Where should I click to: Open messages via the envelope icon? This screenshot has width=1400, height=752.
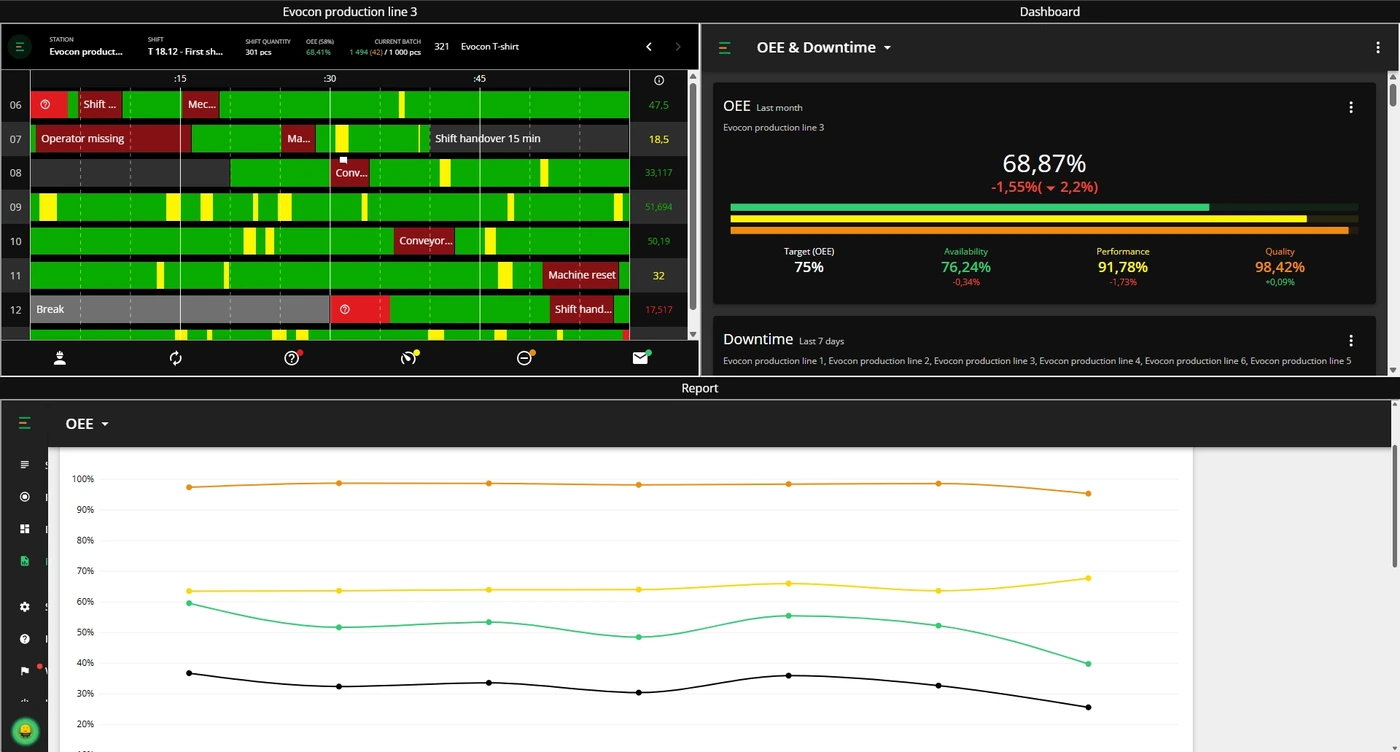[641, 358]
